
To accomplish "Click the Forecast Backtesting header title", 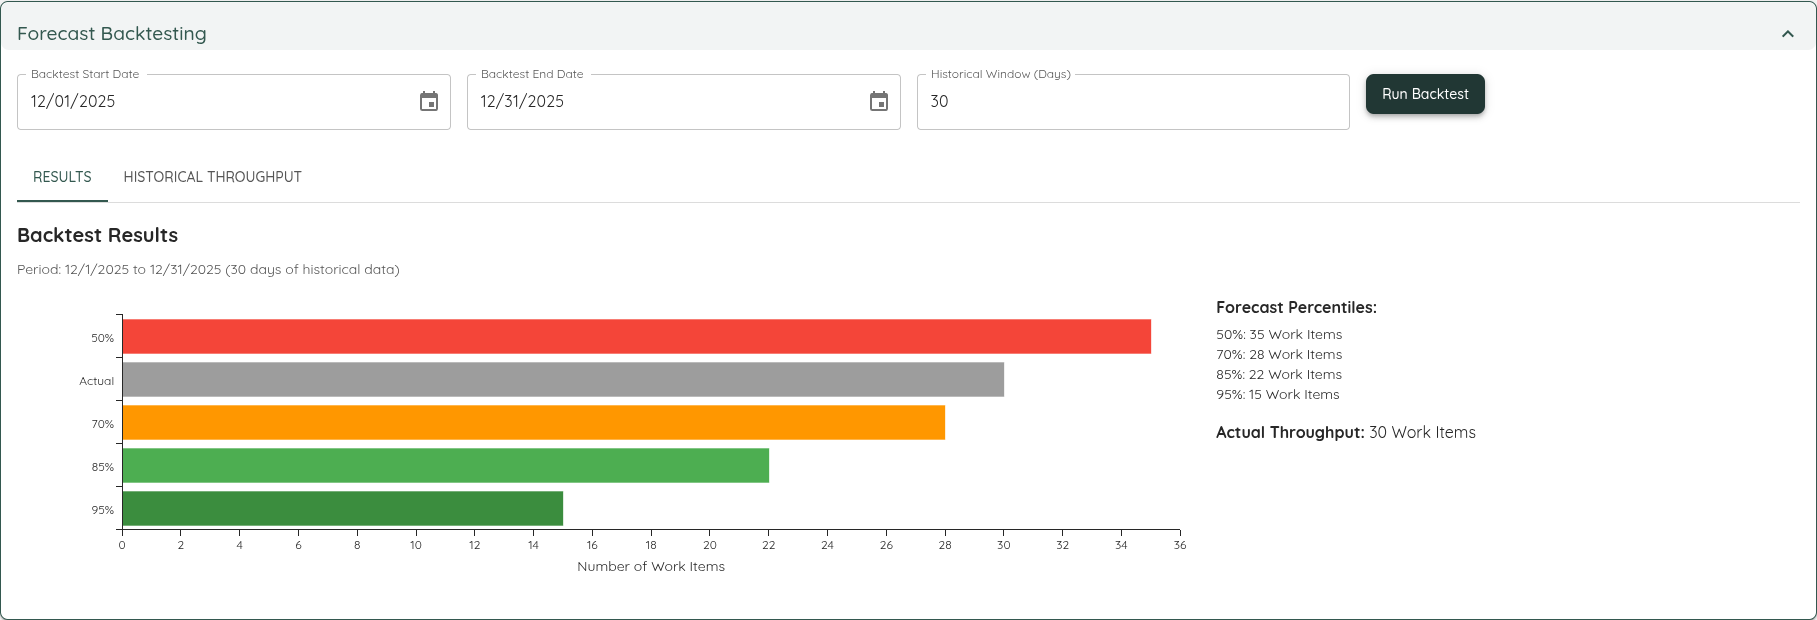I will pos(112,34).
